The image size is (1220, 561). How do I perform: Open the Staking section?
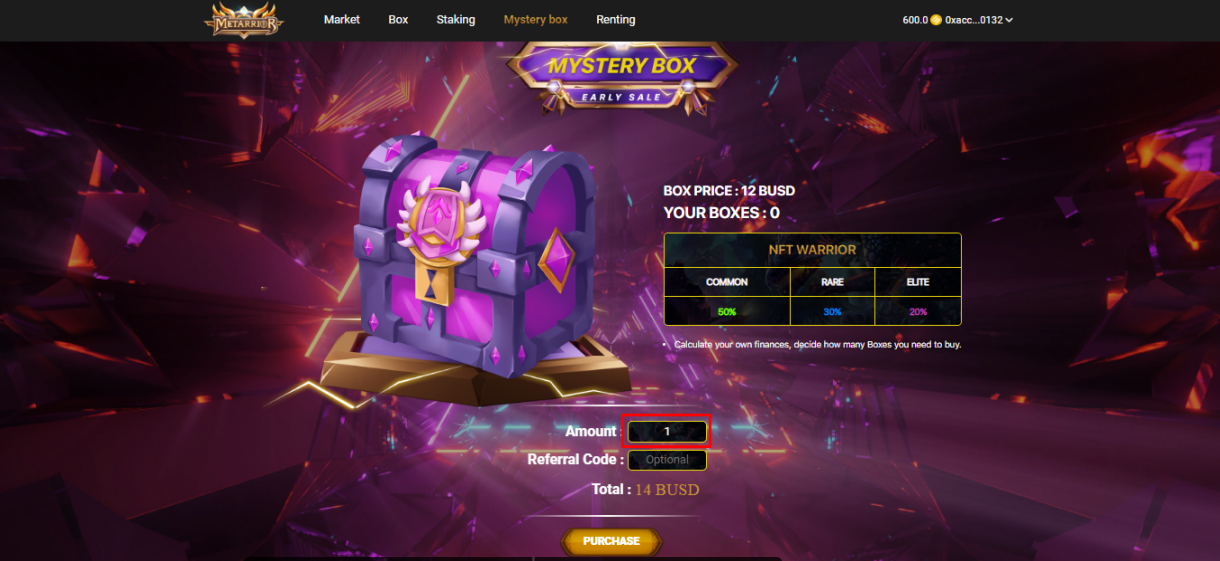456,20
